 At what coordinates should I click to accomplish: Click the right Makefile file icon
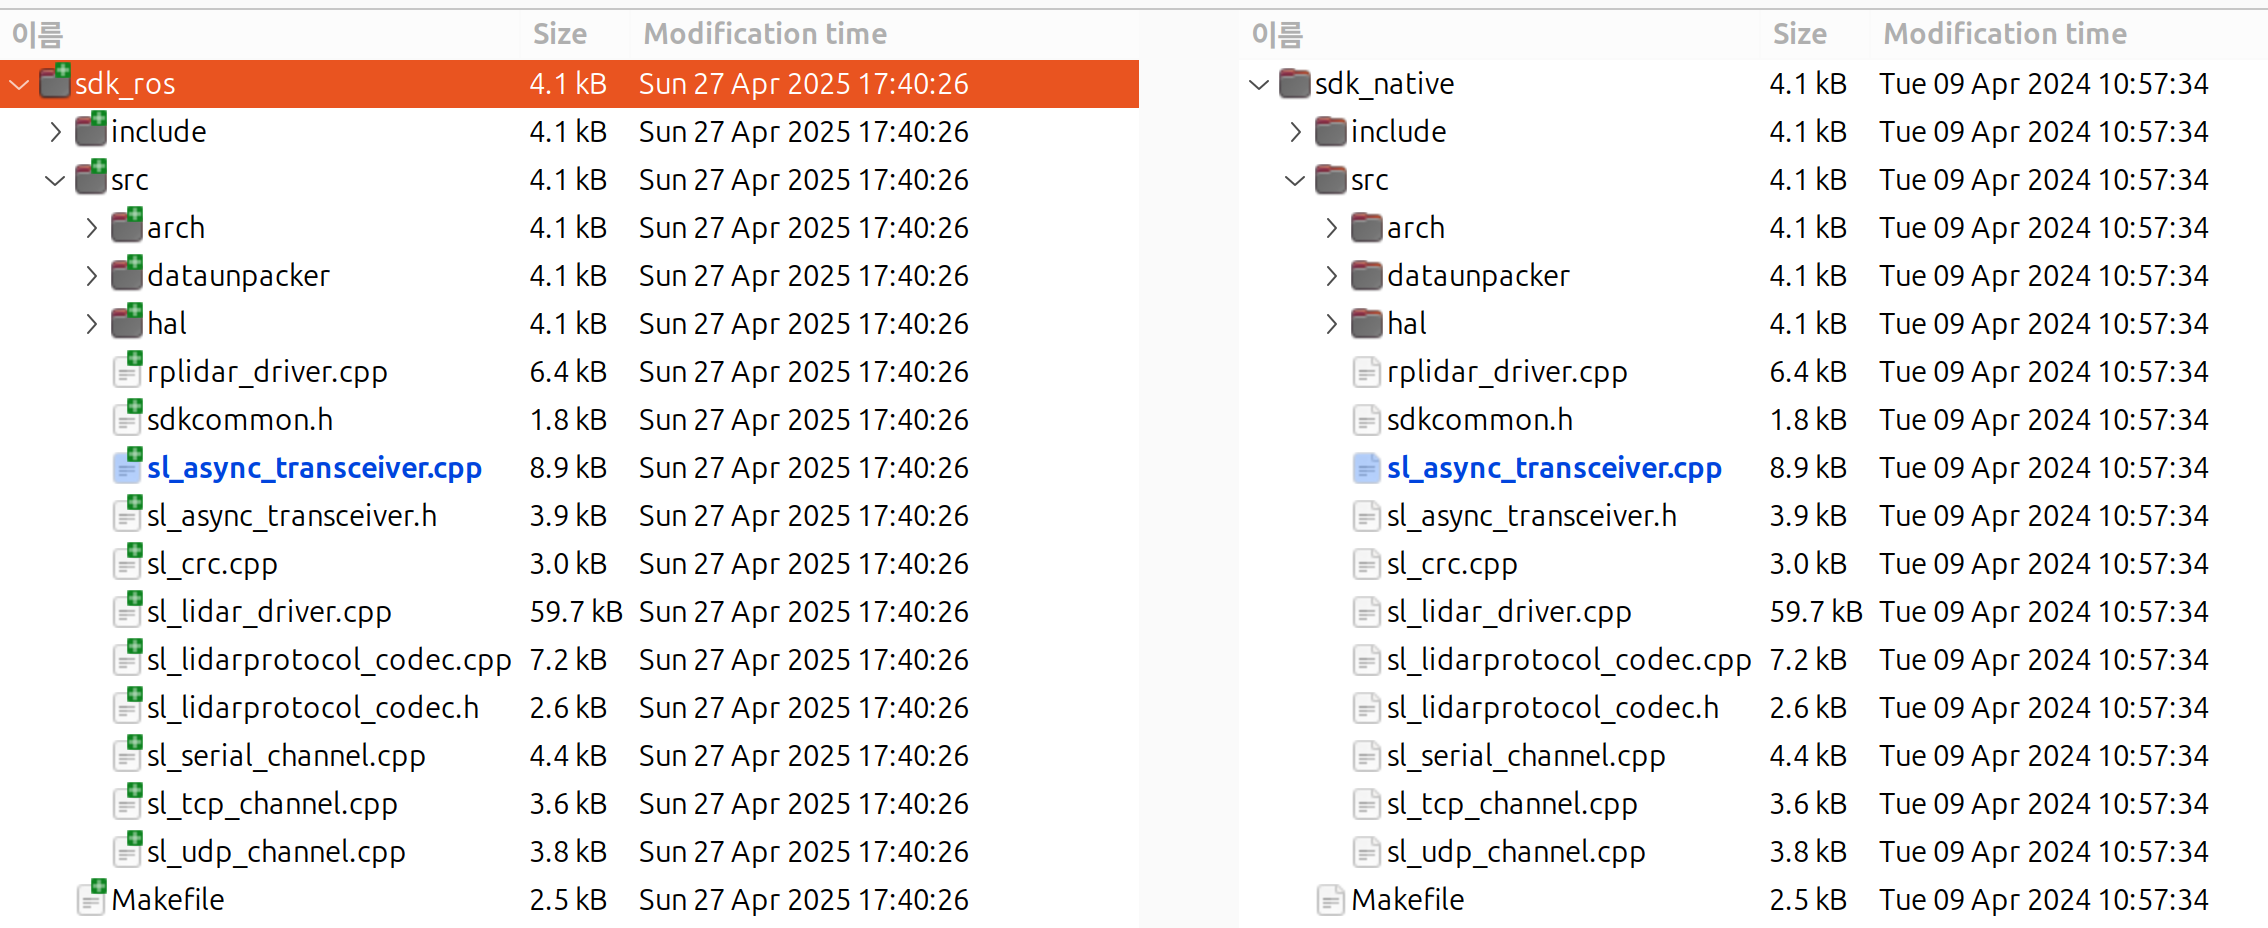[x=1331, y=900]
